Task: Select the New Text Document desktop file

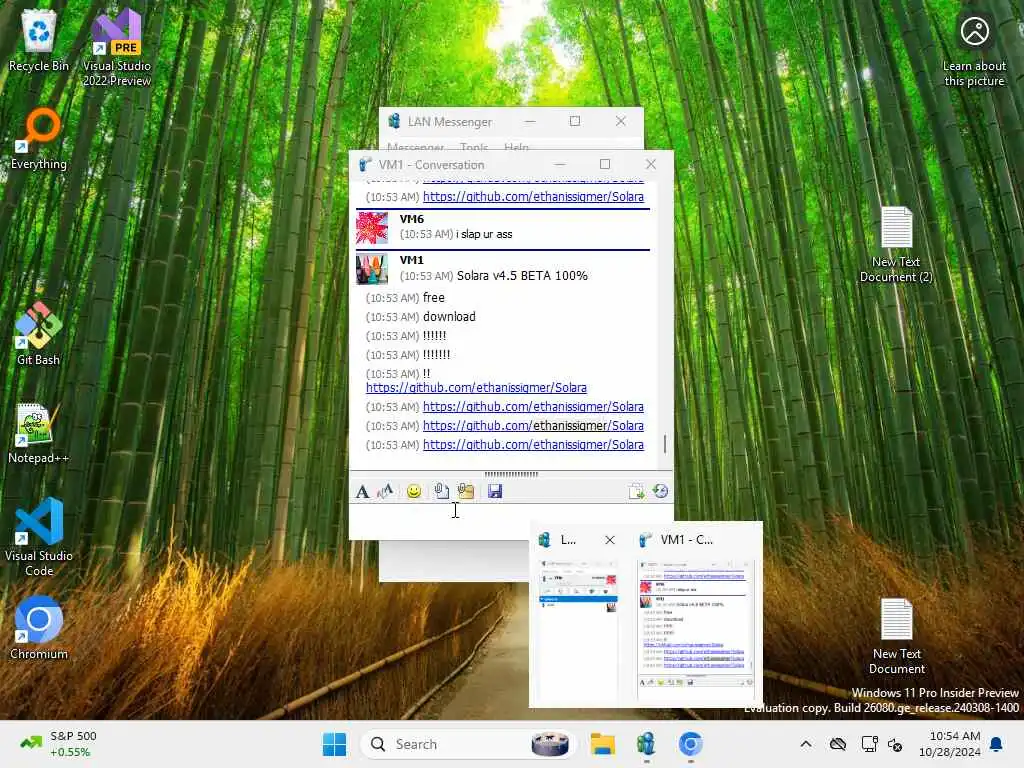Action: coord(896,636)
